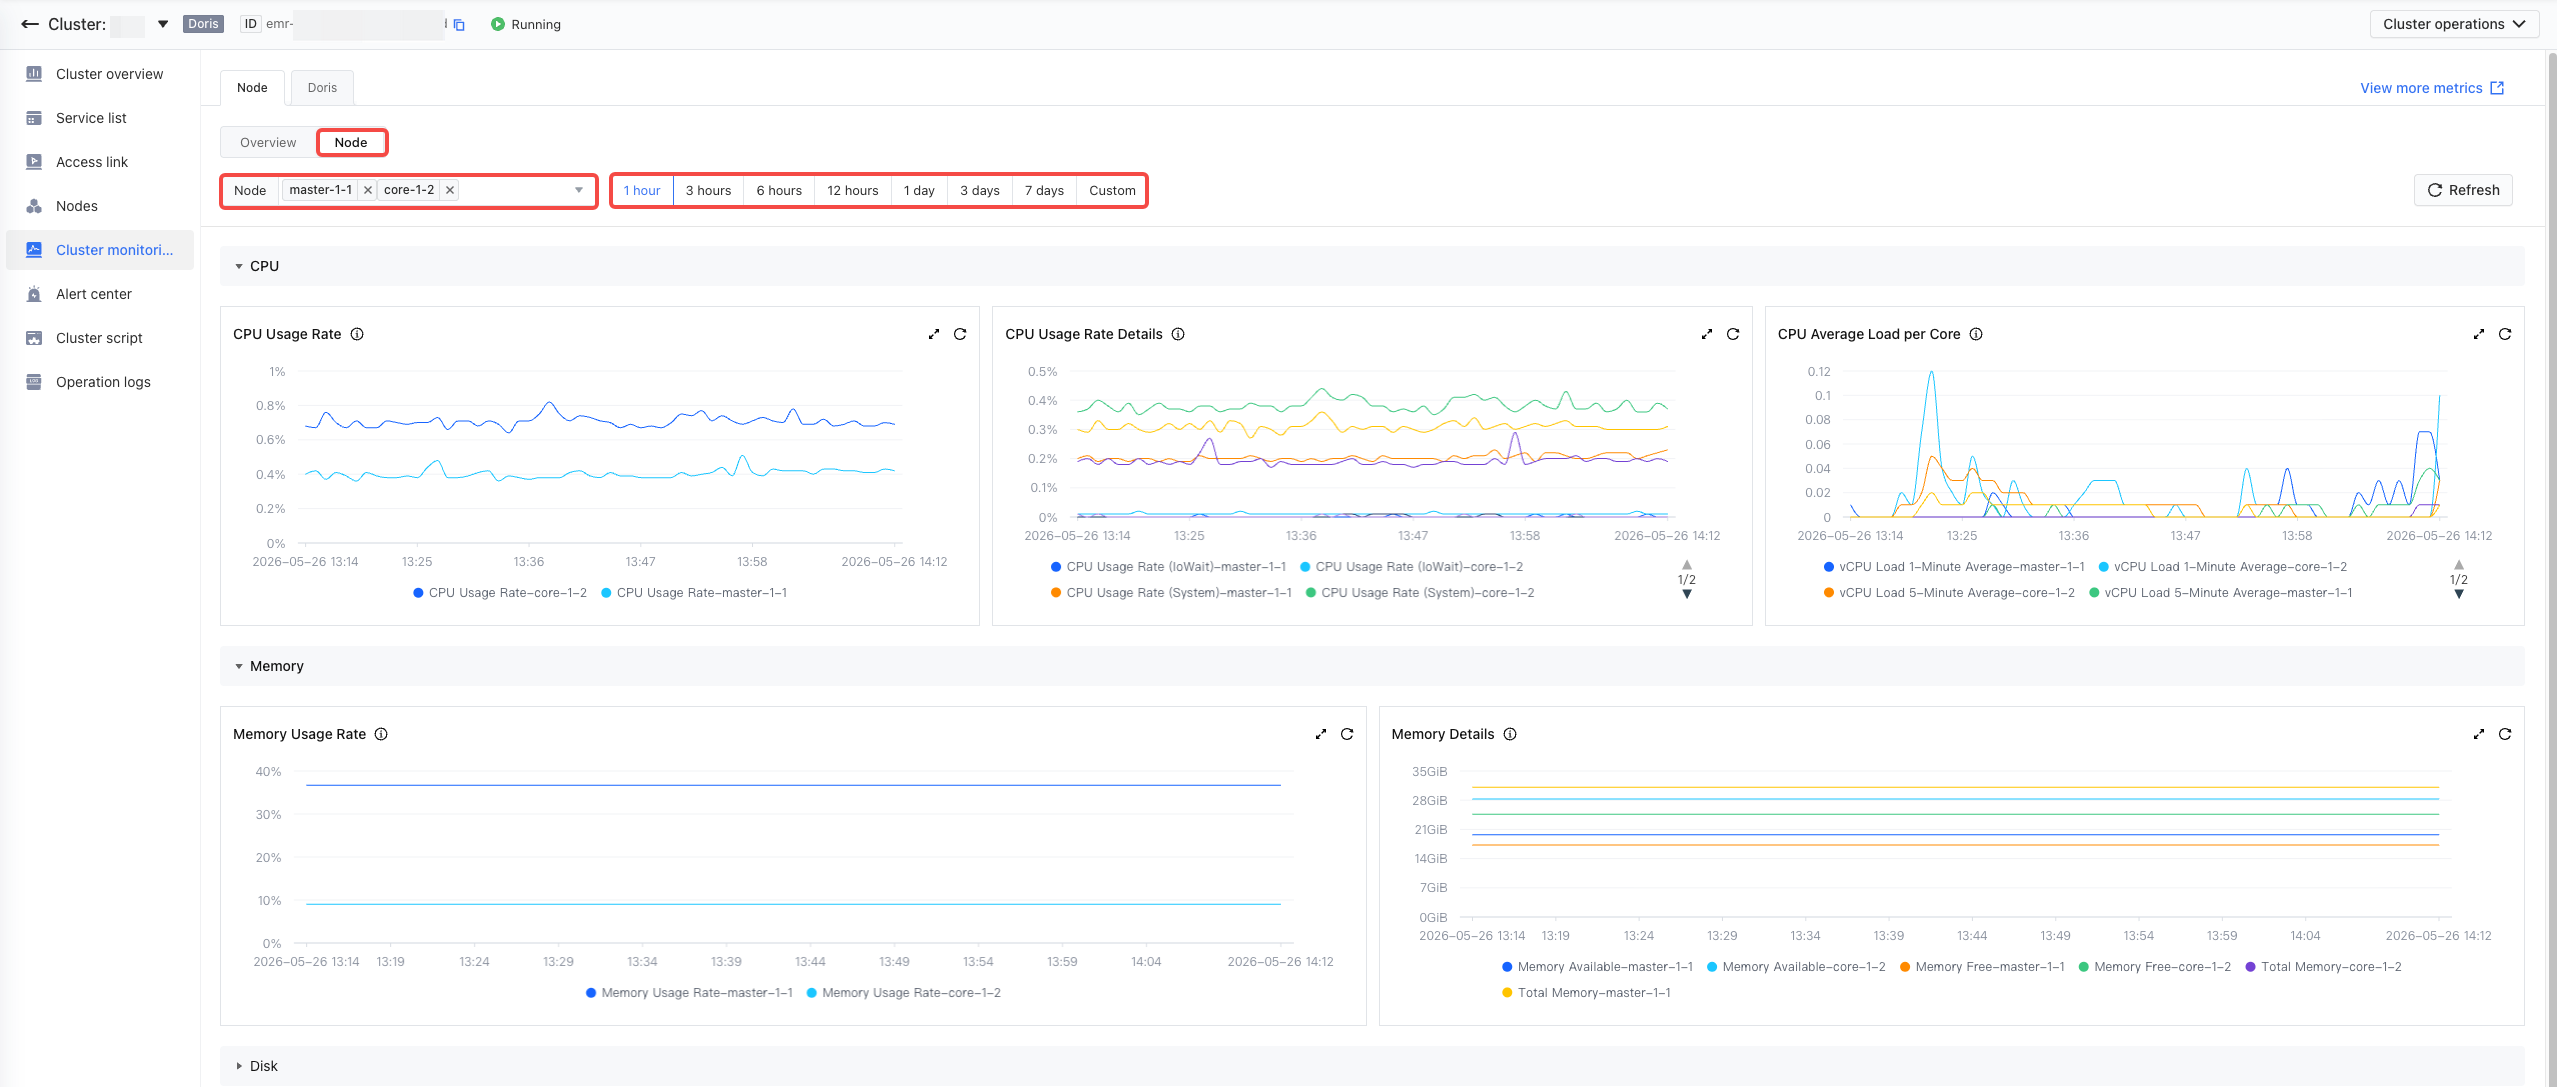Expand the Memory Details chart fullscreen
The image size is (2557, 1087).
(x=2479, y=734)
